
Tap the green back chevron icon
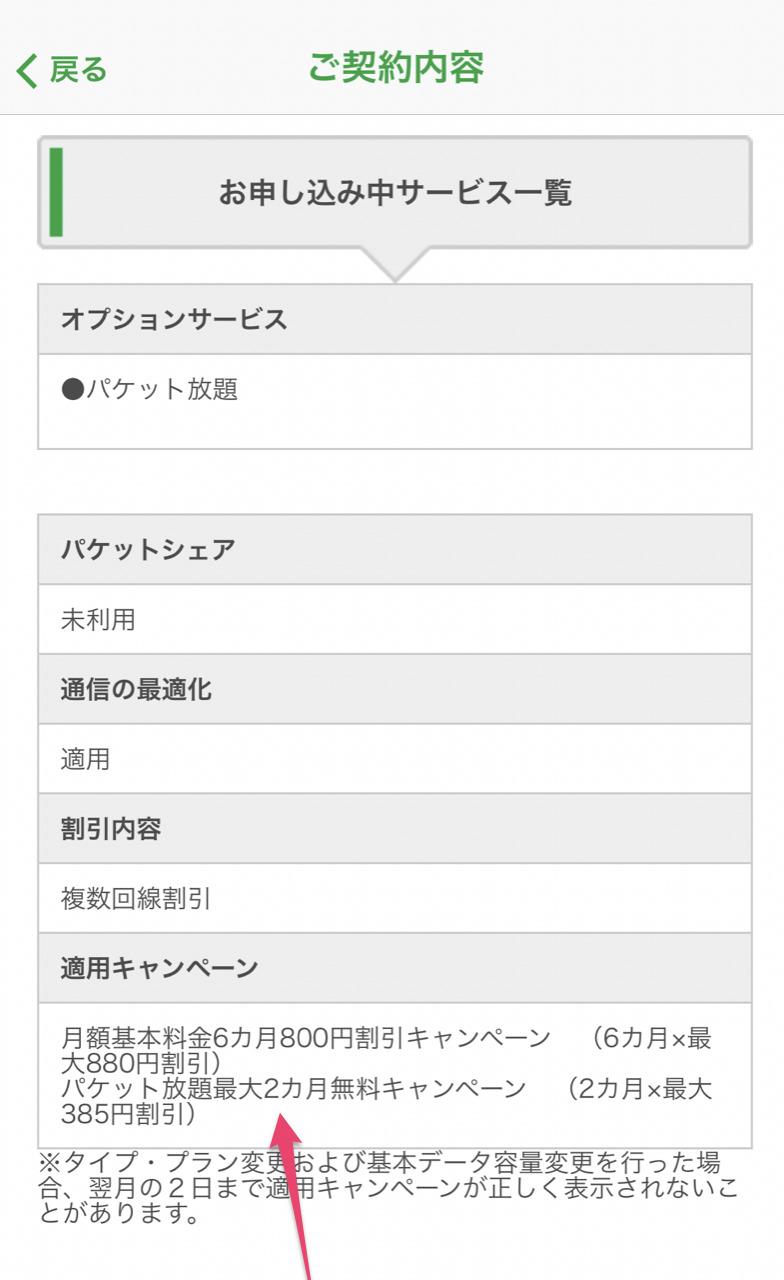tap(27, 70)
